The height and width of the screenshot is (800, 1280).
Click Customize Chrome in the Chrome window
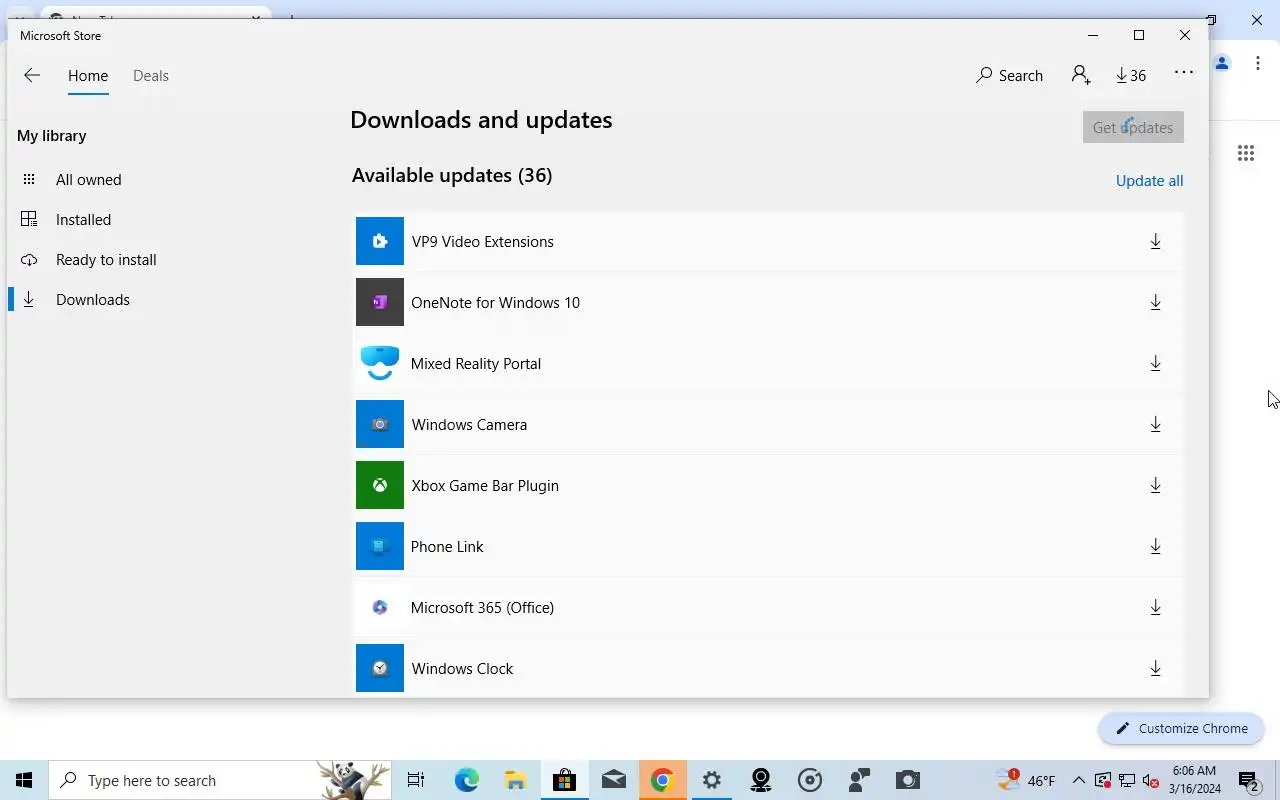click(x=1181, y=728)
